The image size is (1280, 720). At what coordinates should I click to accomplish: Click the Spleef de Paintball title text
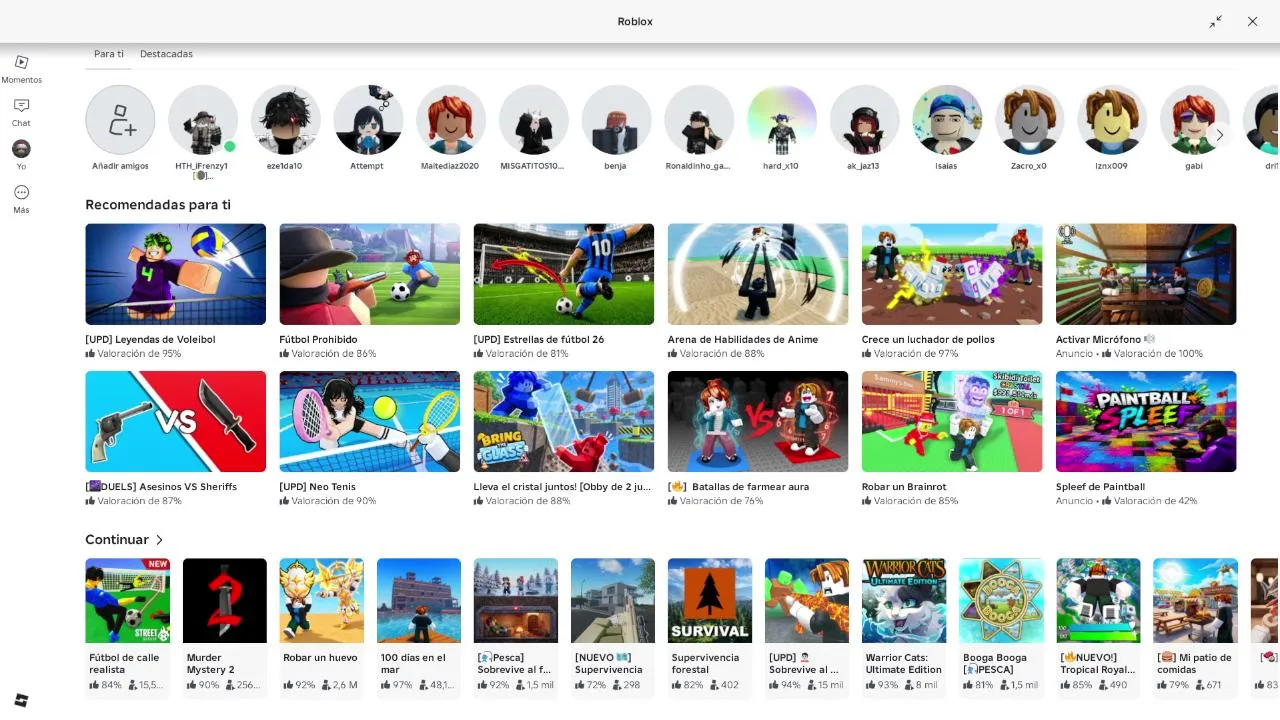point(1100,487)
